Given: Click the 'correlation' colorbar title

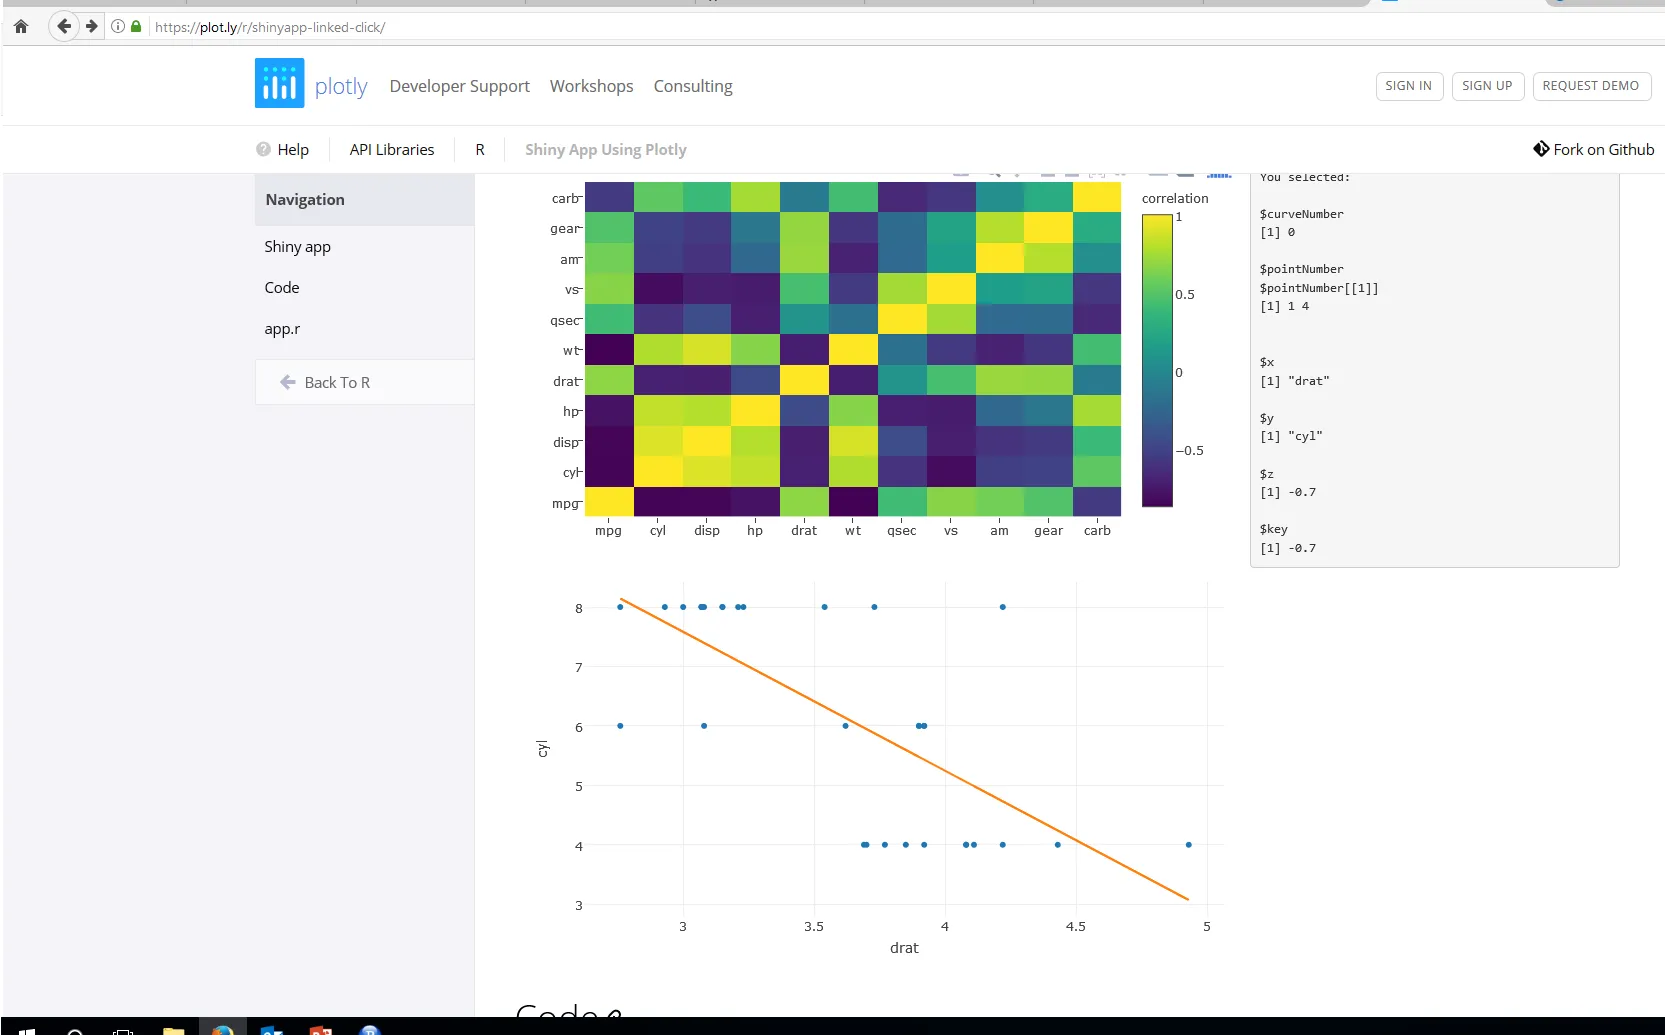Looking at the screenshot, I should click(1175, 198).
